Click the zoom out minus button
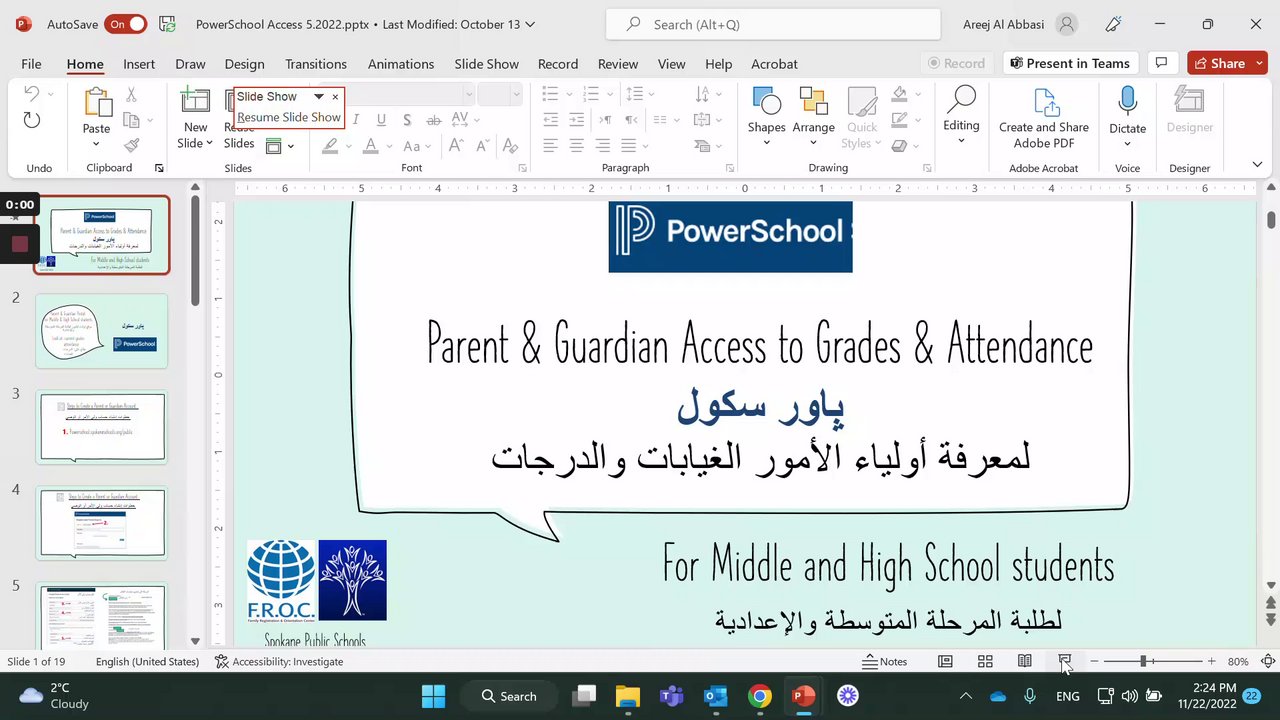The image size is (1280, 720). point(1094,662)
